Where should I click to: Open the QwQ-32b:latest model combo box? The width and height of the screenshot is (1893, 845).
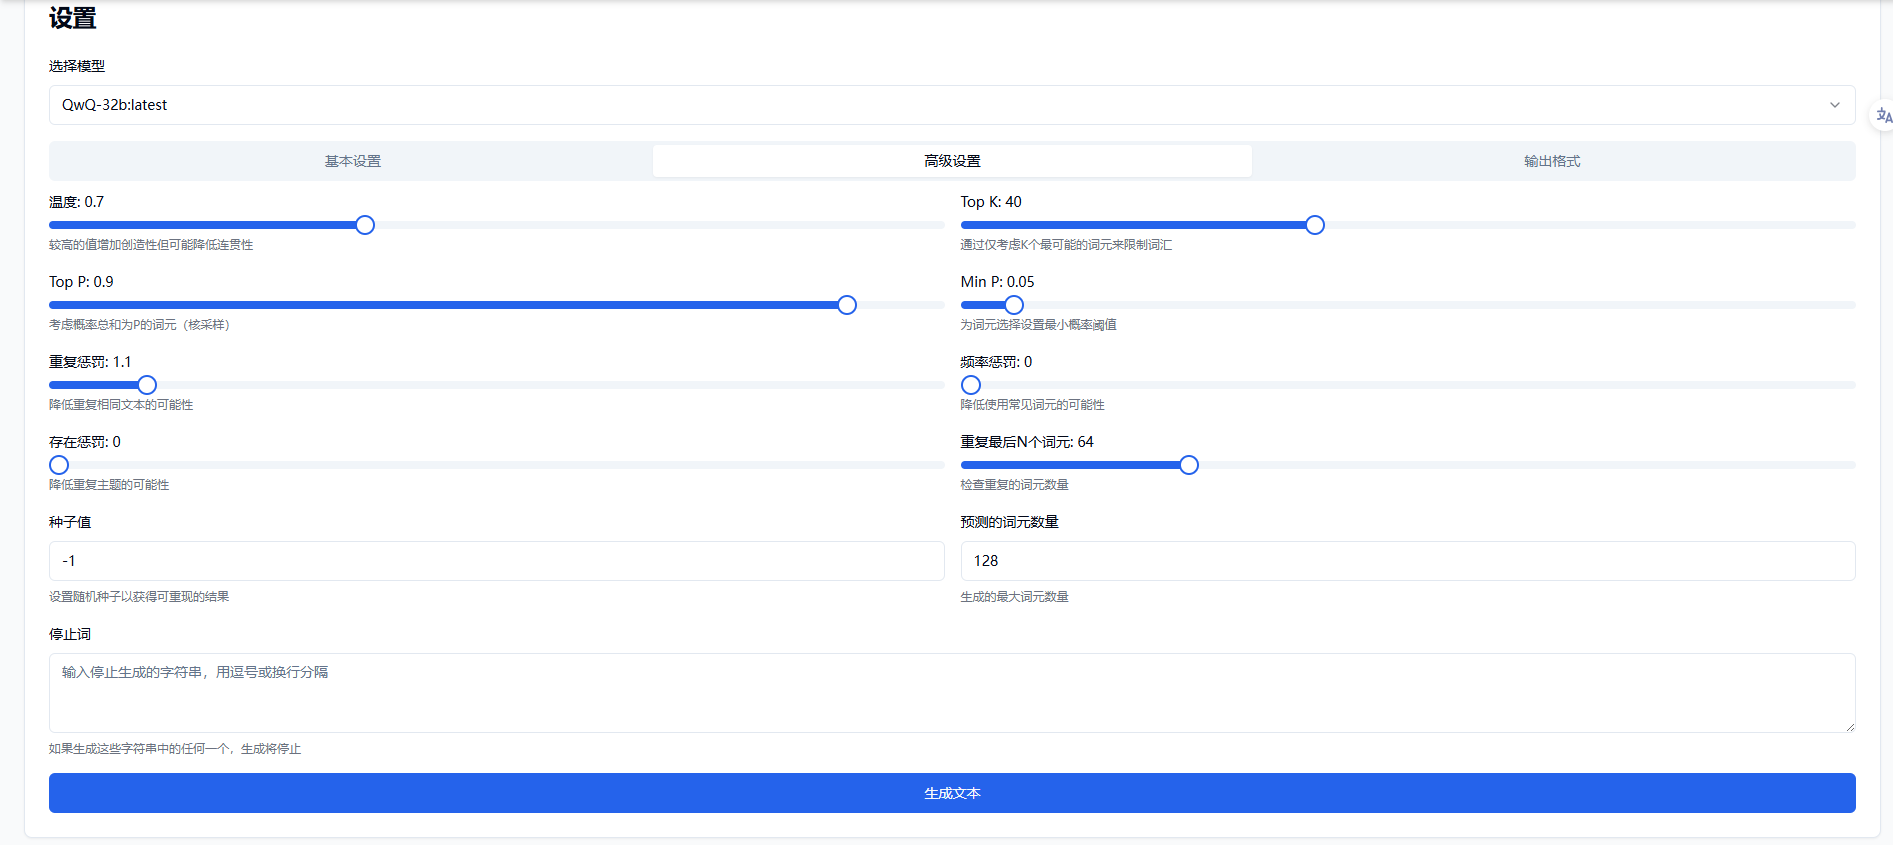click(x=940, y=105)
